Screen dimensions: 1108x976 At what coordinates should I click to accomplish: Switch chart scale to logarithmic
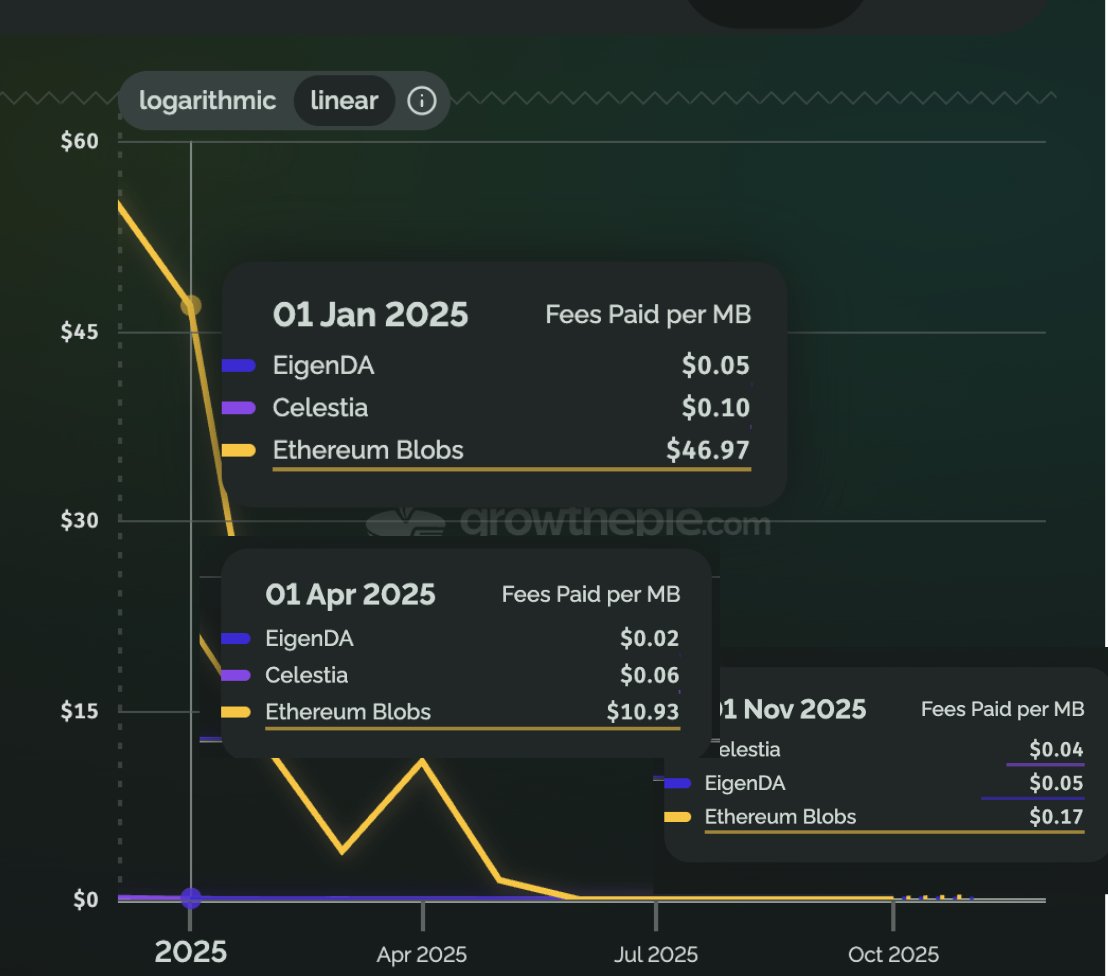coord(207,100)
